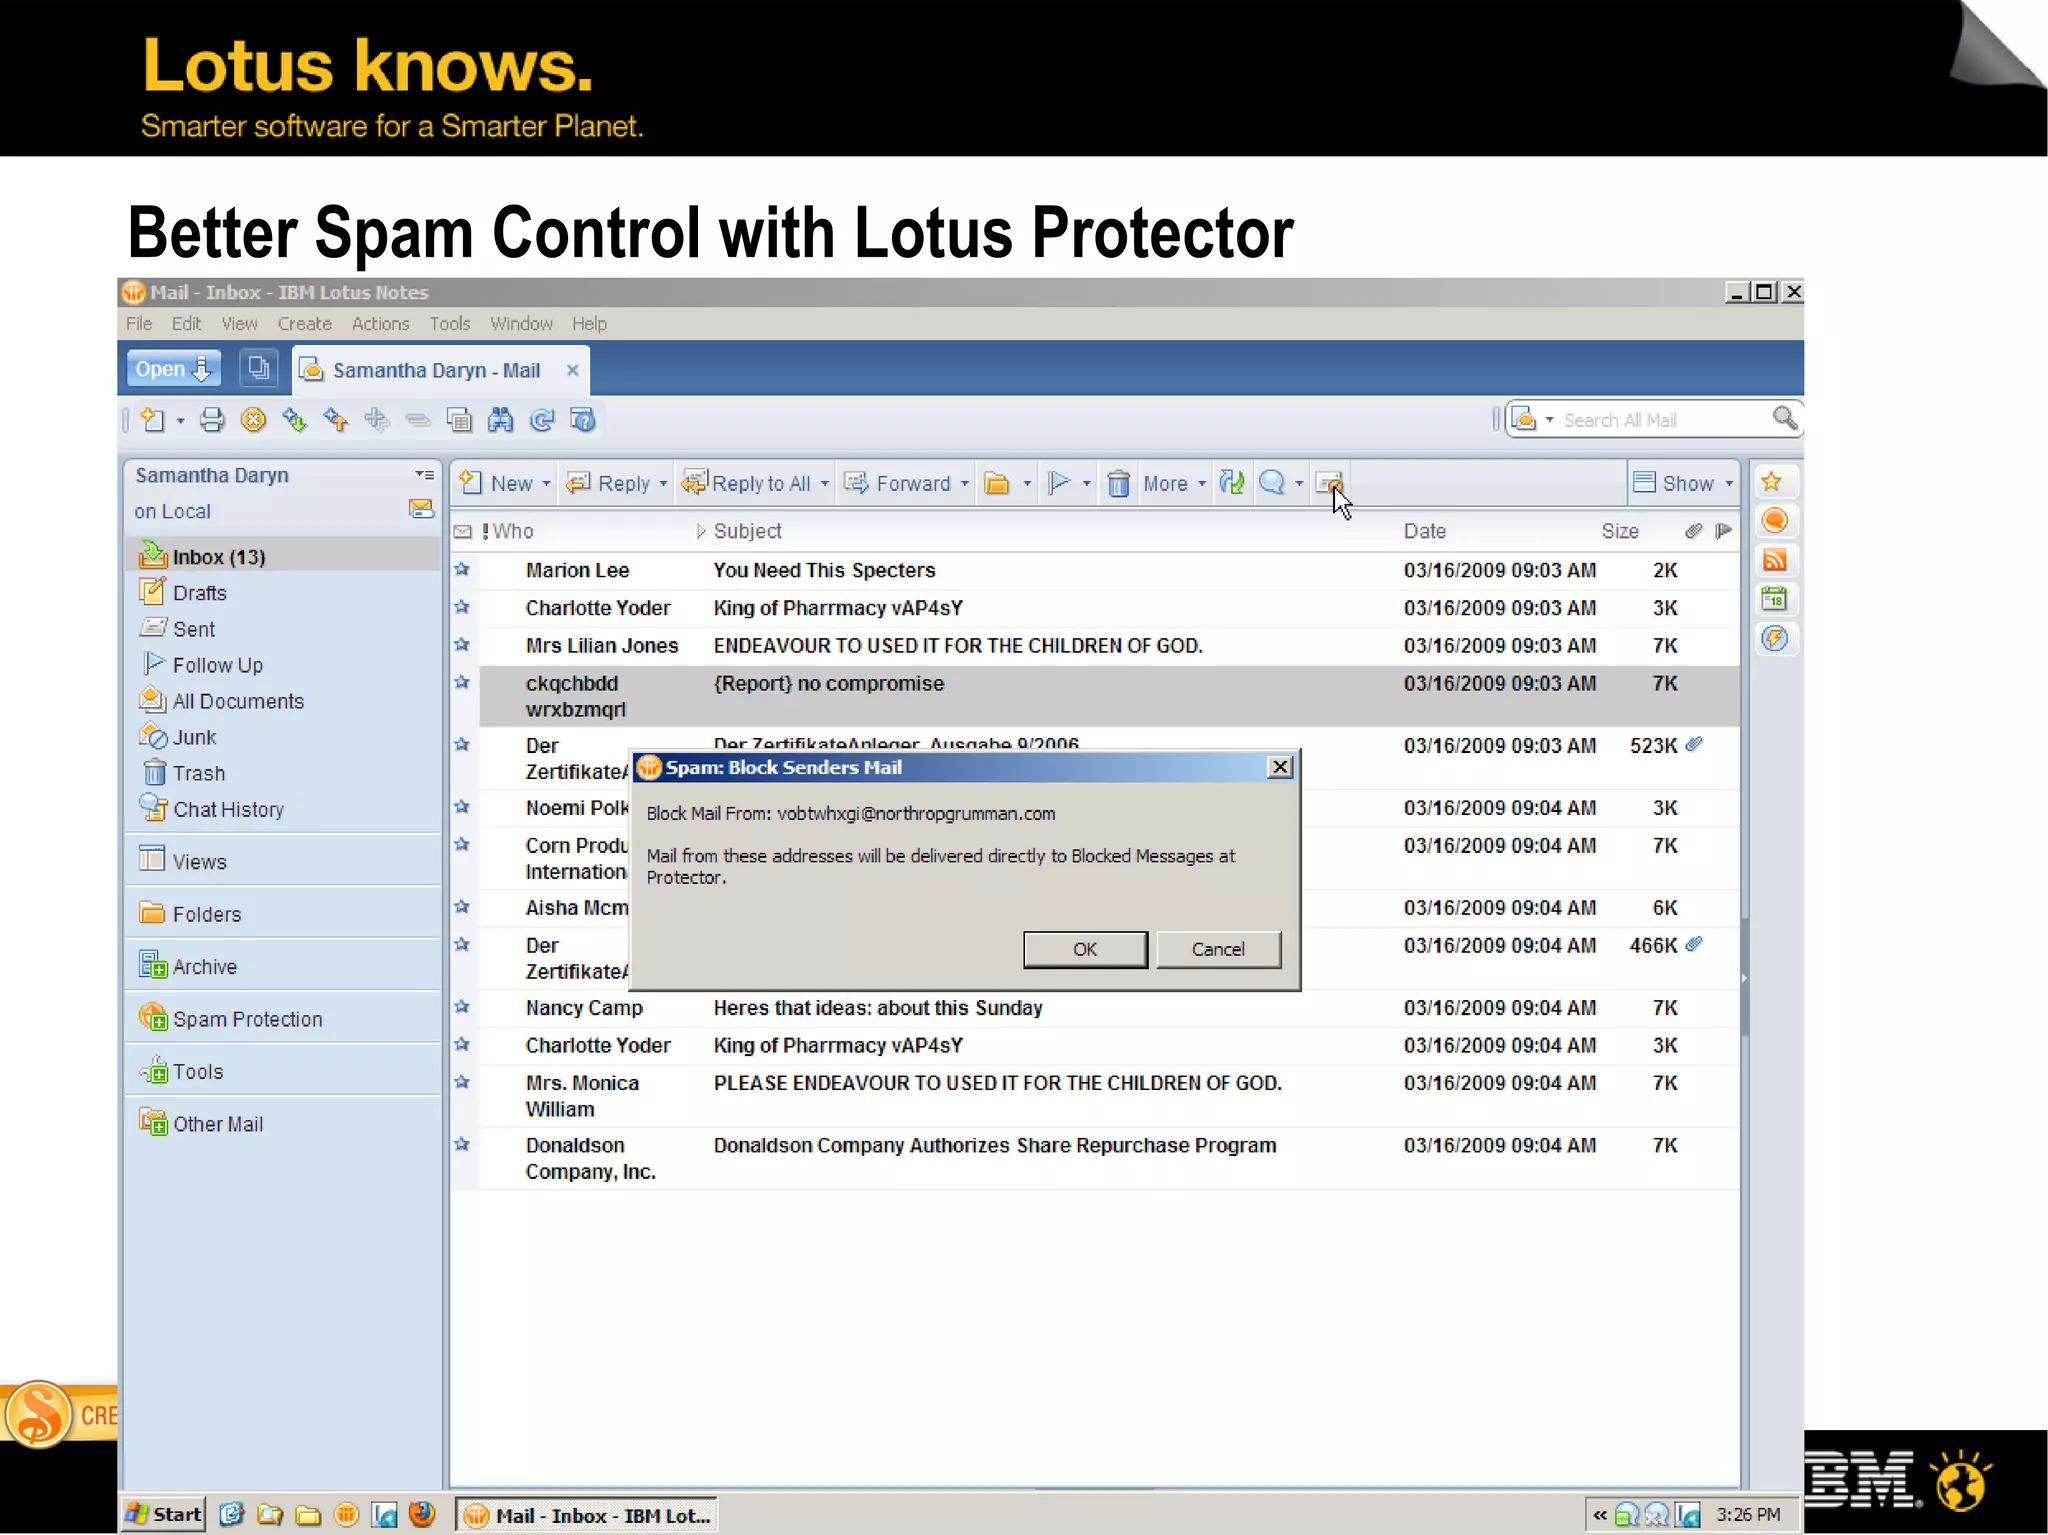Sort by the Subject column header
Viewport: 2048px width, 1535px height.
[x=747, y=531]
